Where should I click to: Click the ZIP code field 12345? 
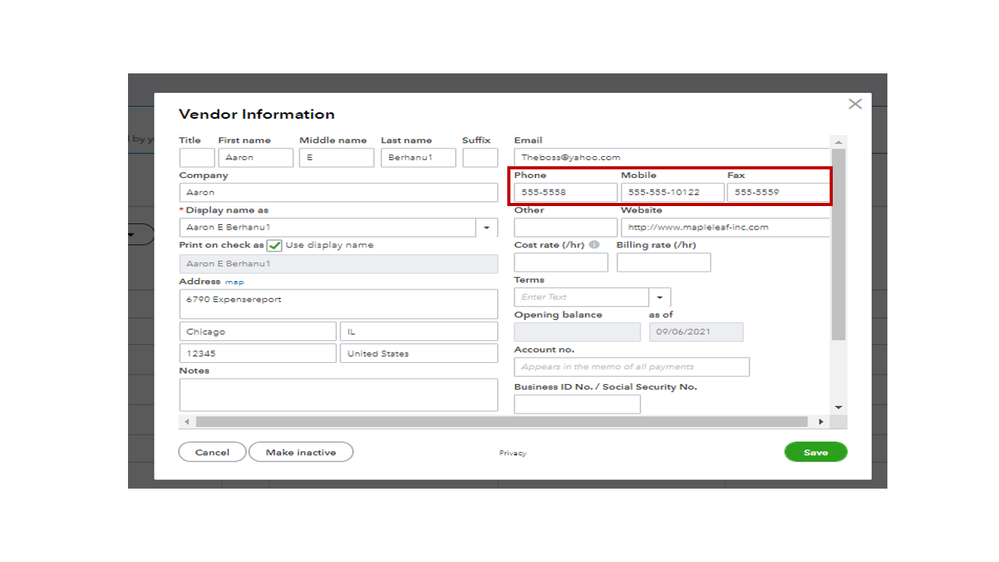[x=257, y=354]
